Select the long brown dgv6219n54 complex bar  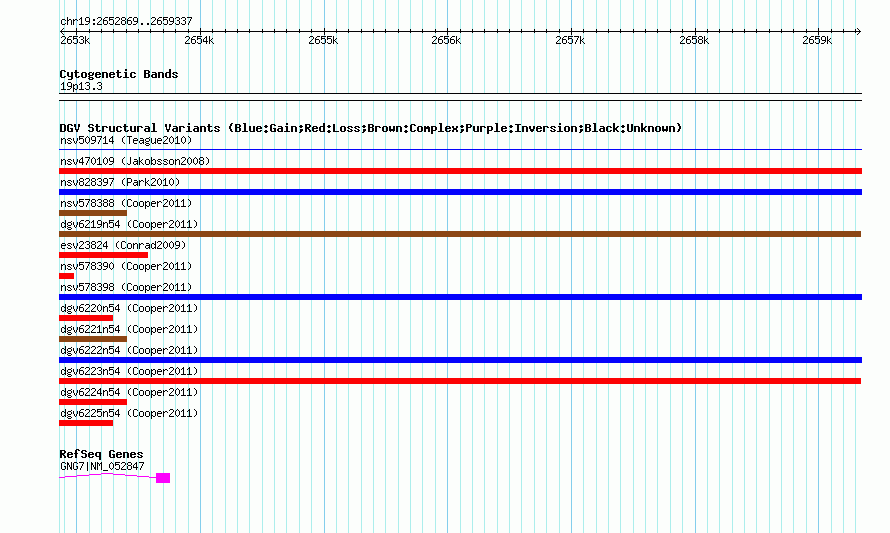[x=460, y=234]
